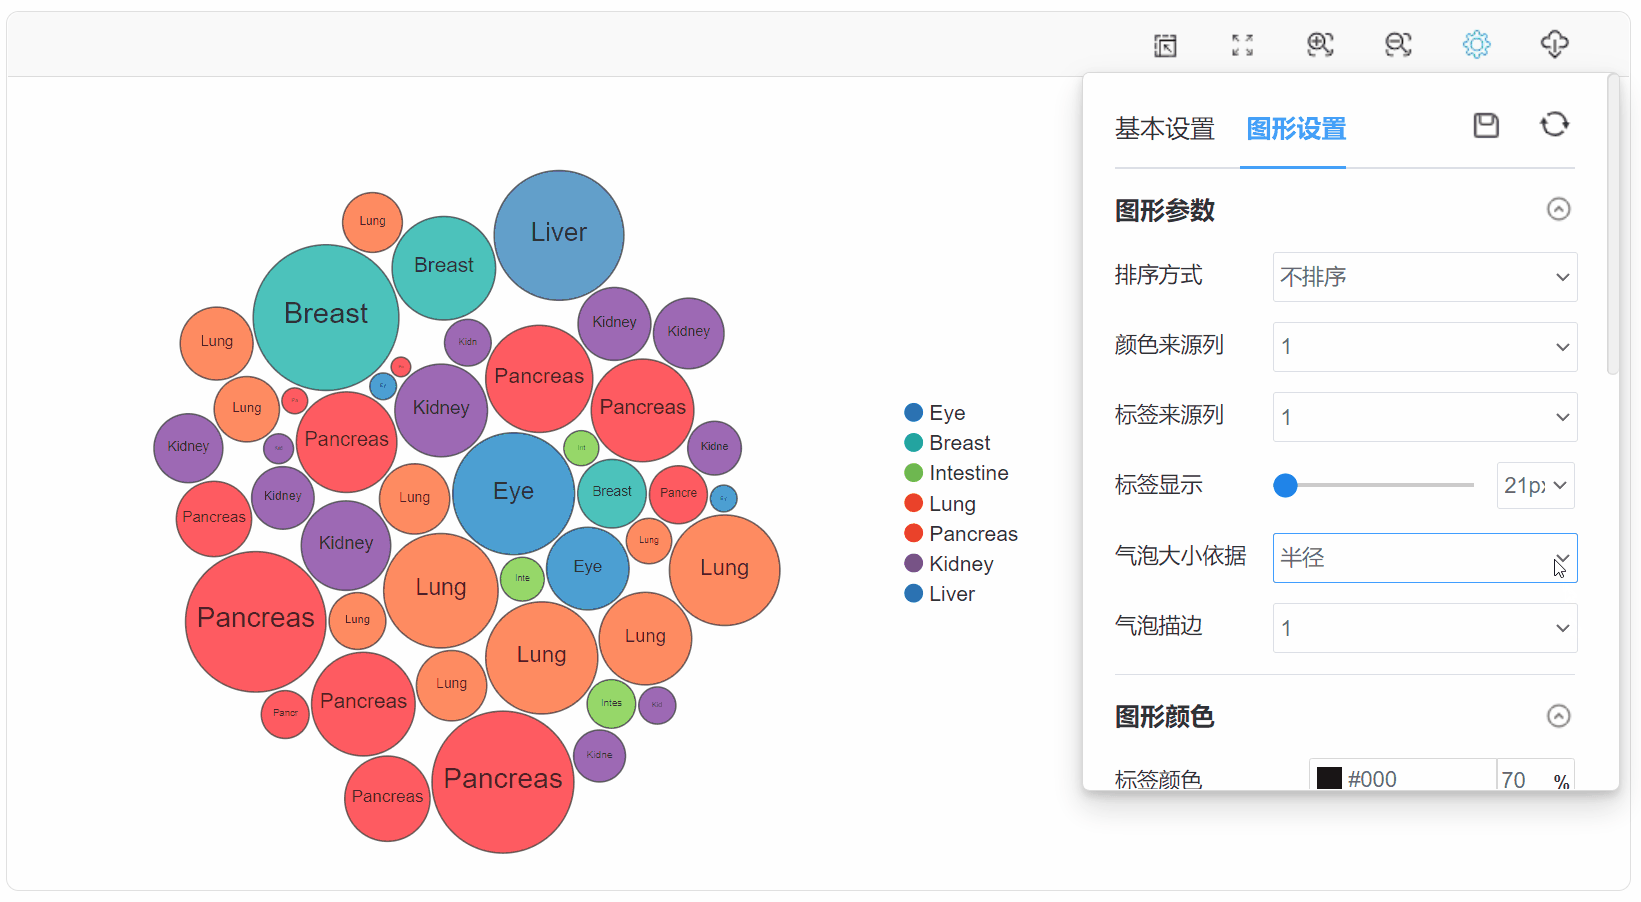Screen dimensions: 1641x902
Task: Open the 标签来源列 dropdown
Action: pyautogui.click(x=1425, y=417)
